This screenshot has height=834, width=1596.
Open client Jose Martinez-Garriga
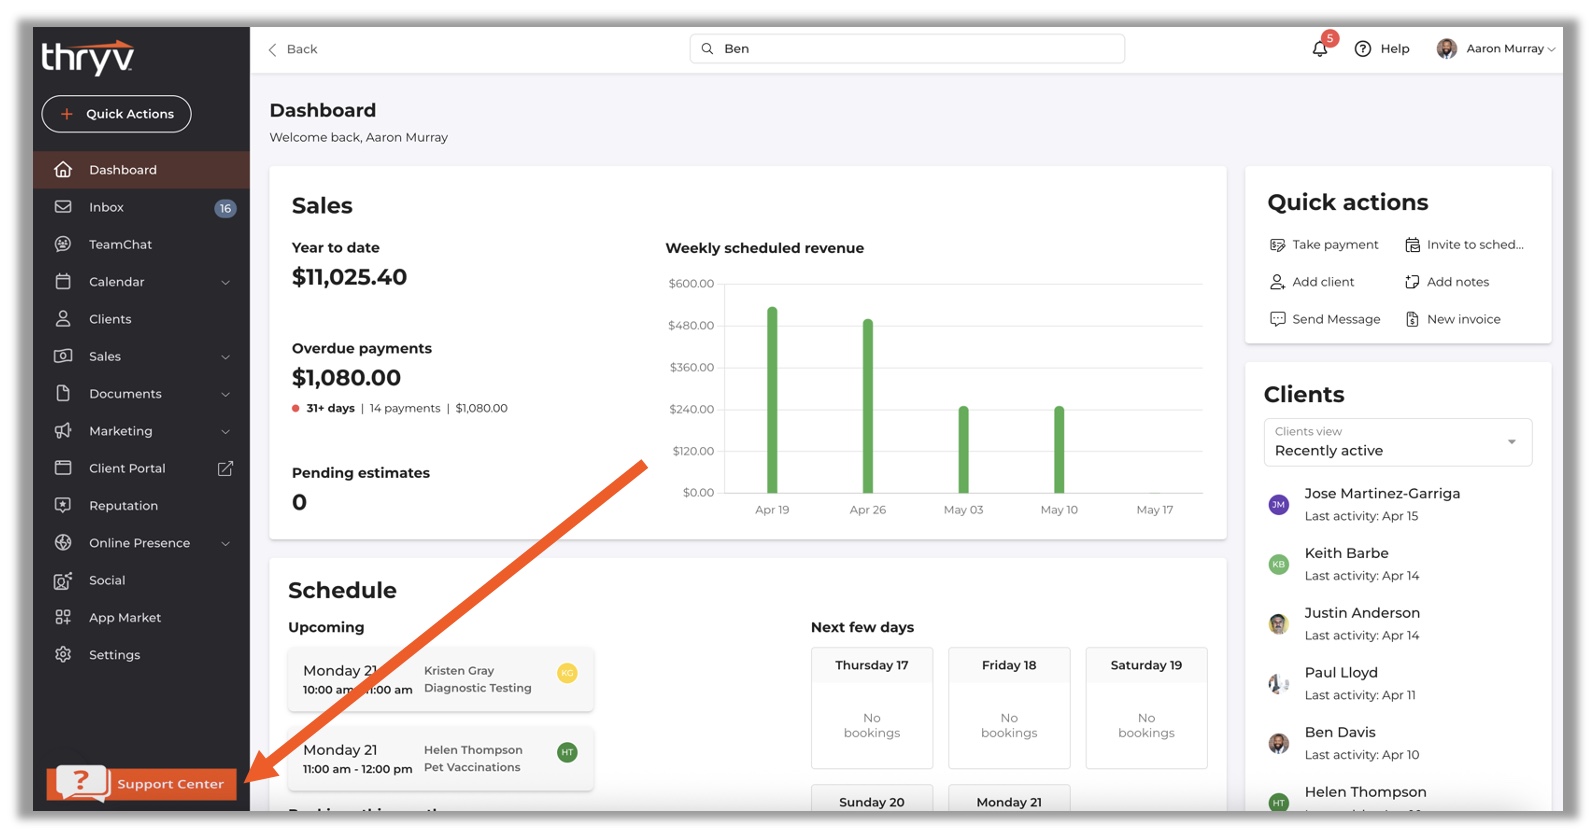(1381, 493)
